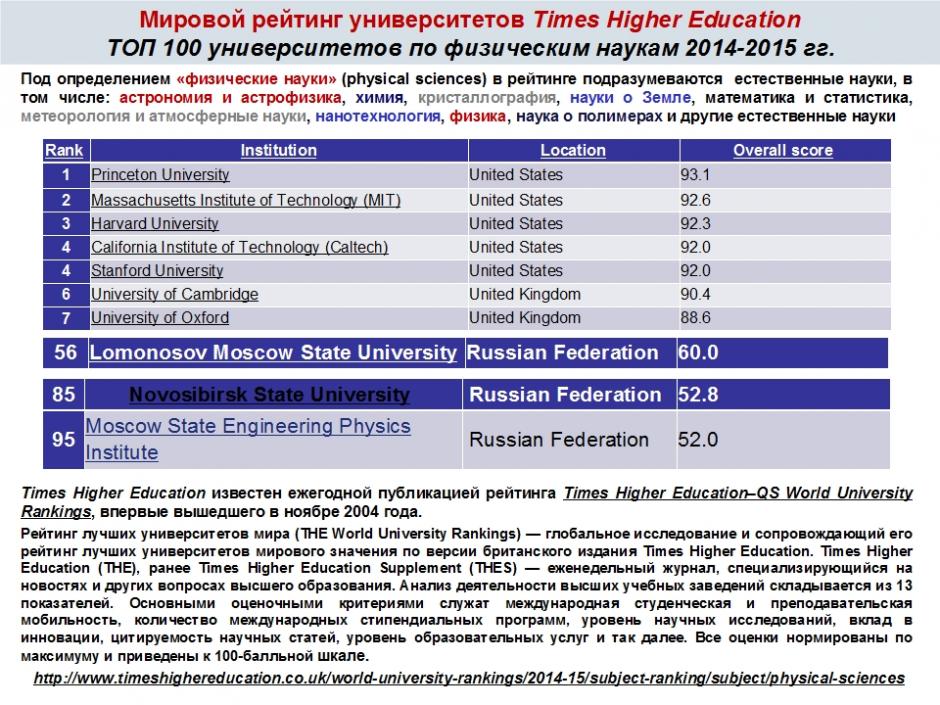940x705 pixels.
Task: Click Russian Federation in the Novosibirsk row
Action: 565,394
